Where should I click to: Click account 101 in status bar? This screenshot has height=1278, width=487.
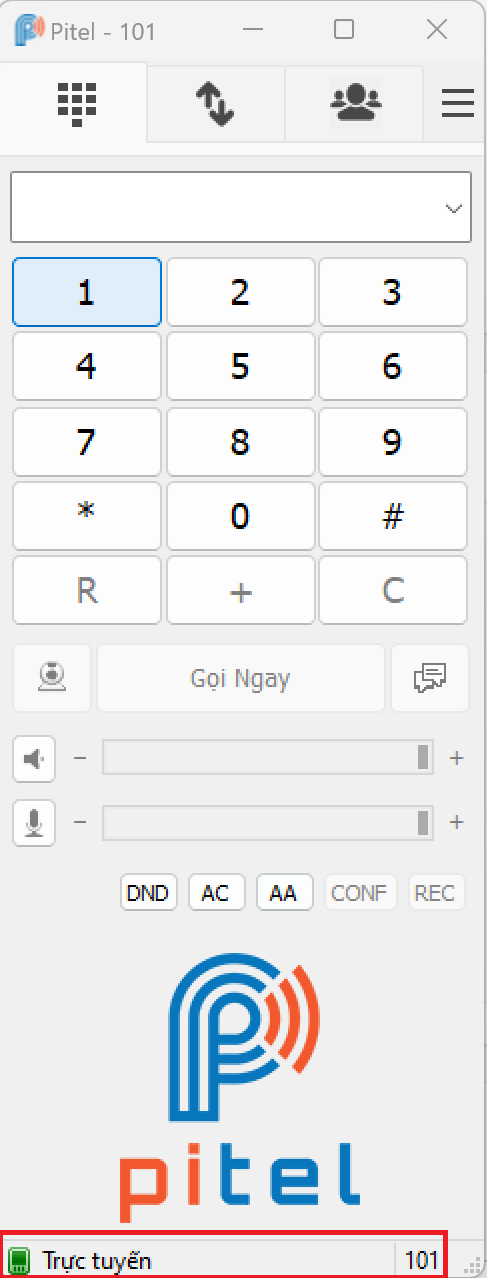[x=422, y=1260]
